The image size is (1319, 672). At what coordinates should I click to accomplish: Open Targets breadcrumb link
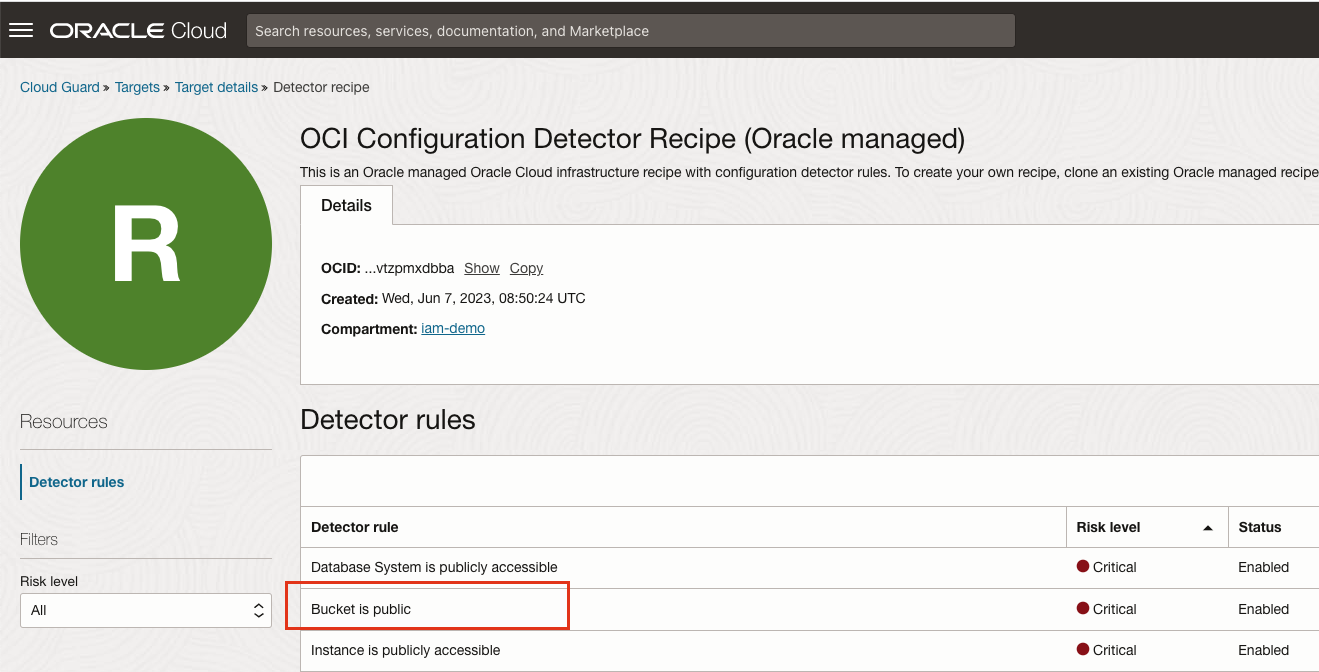point(137,87)
